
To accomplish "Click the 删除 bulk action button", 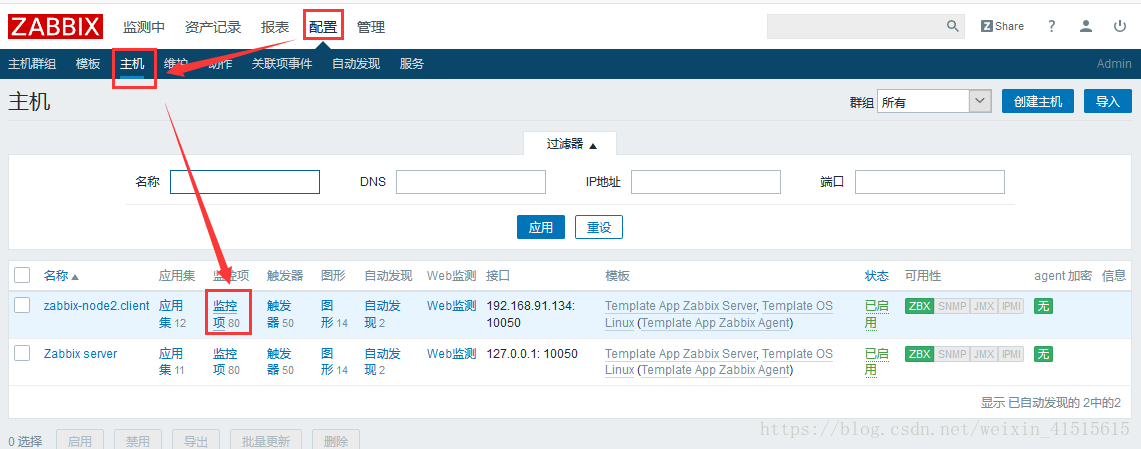I will click(x=336, y=440).
